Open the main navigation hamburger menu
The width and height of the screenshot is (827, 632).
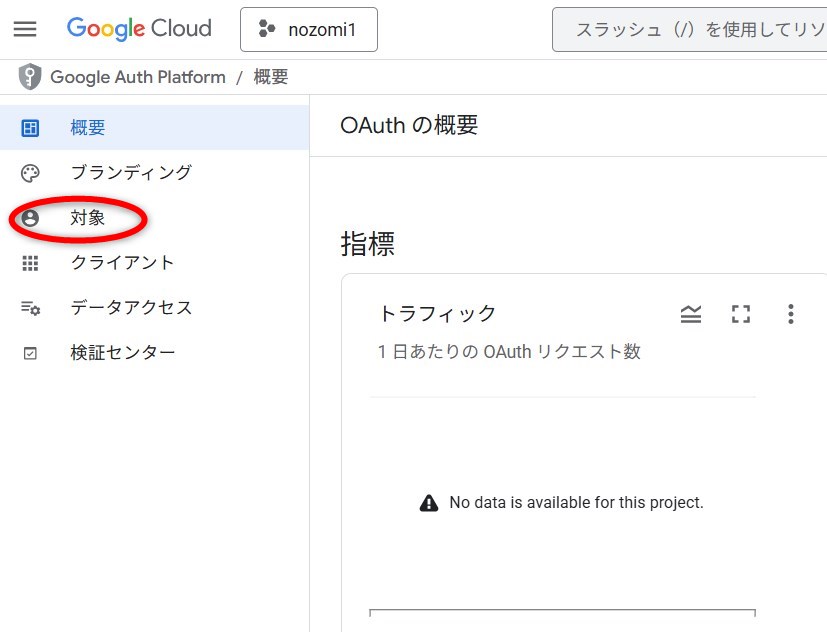[25, 29]
